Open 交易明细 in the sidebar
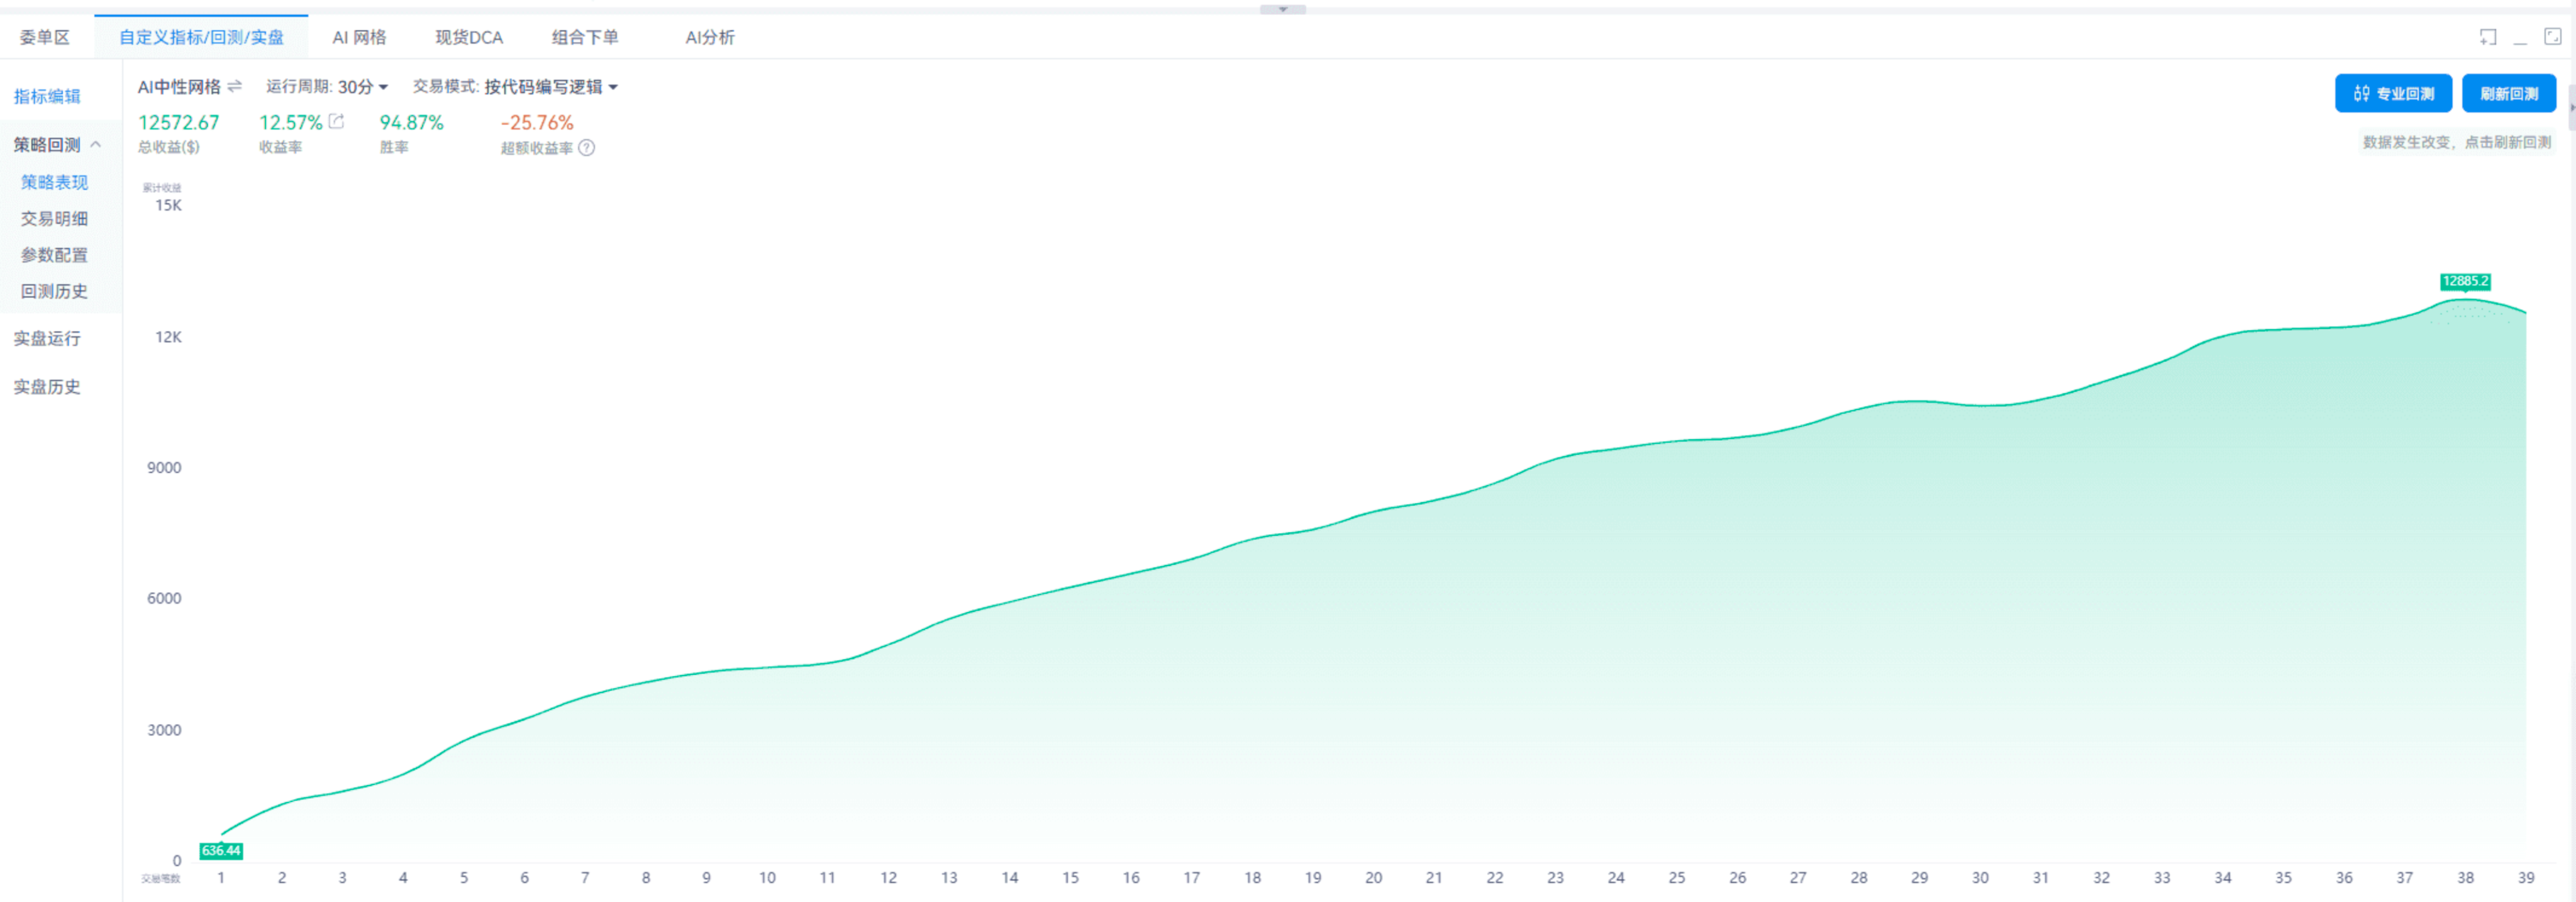 (54, 219)
